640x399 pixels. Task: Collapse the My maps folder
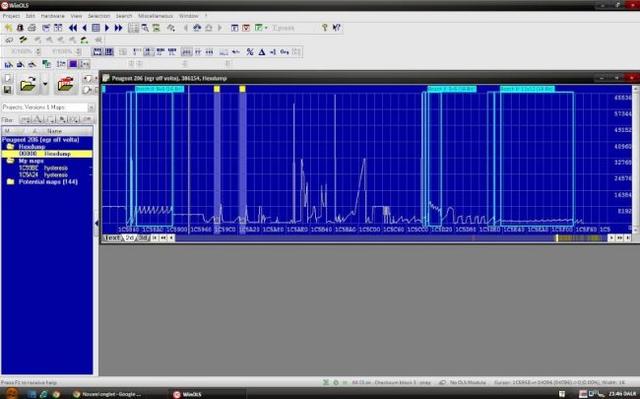(10, 161)
